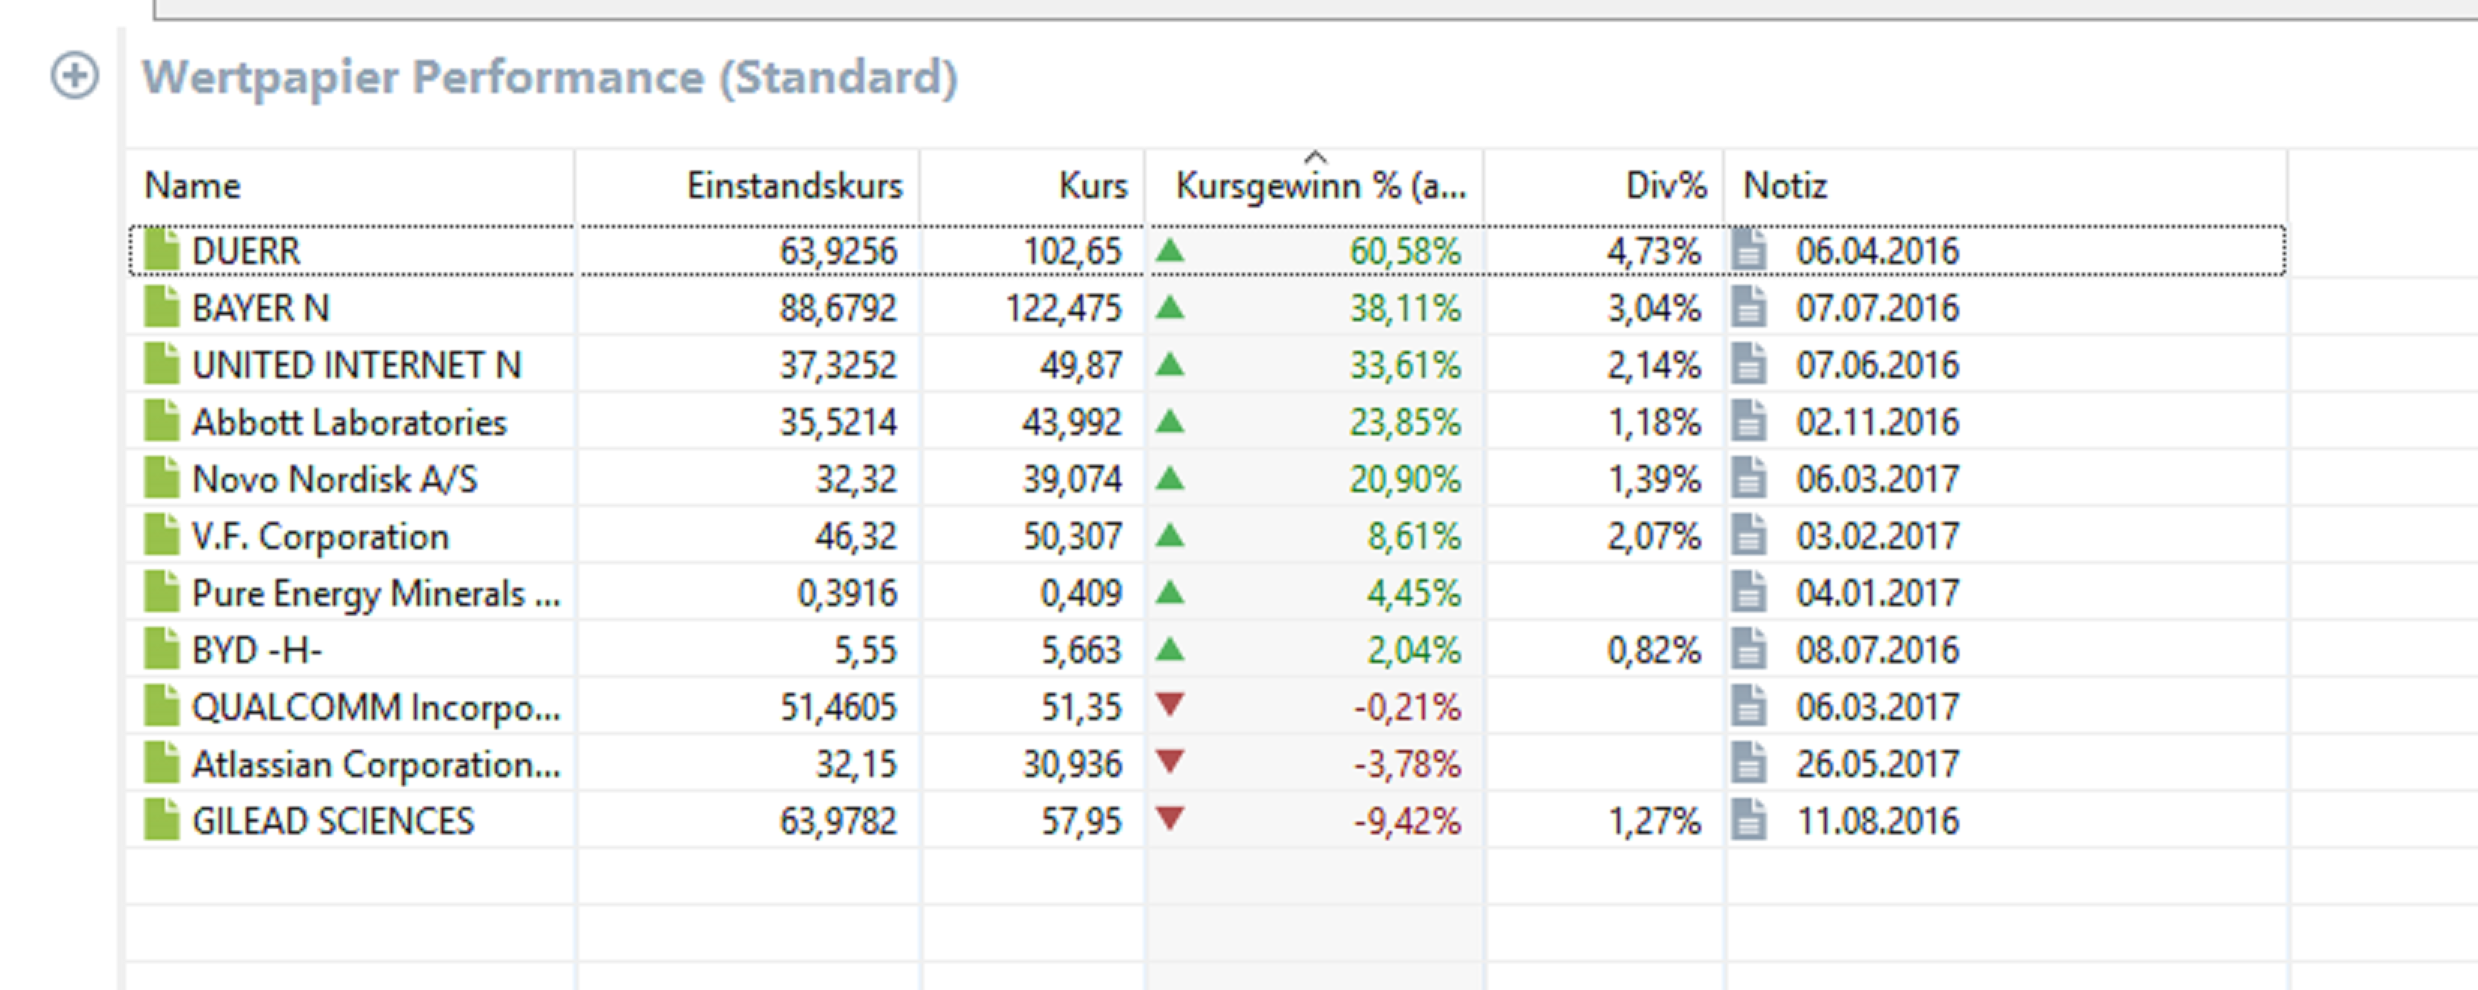The image size is (2478, 990).
Task: Click the note icon beside 04.01.2017
Action: (1749, 593)
